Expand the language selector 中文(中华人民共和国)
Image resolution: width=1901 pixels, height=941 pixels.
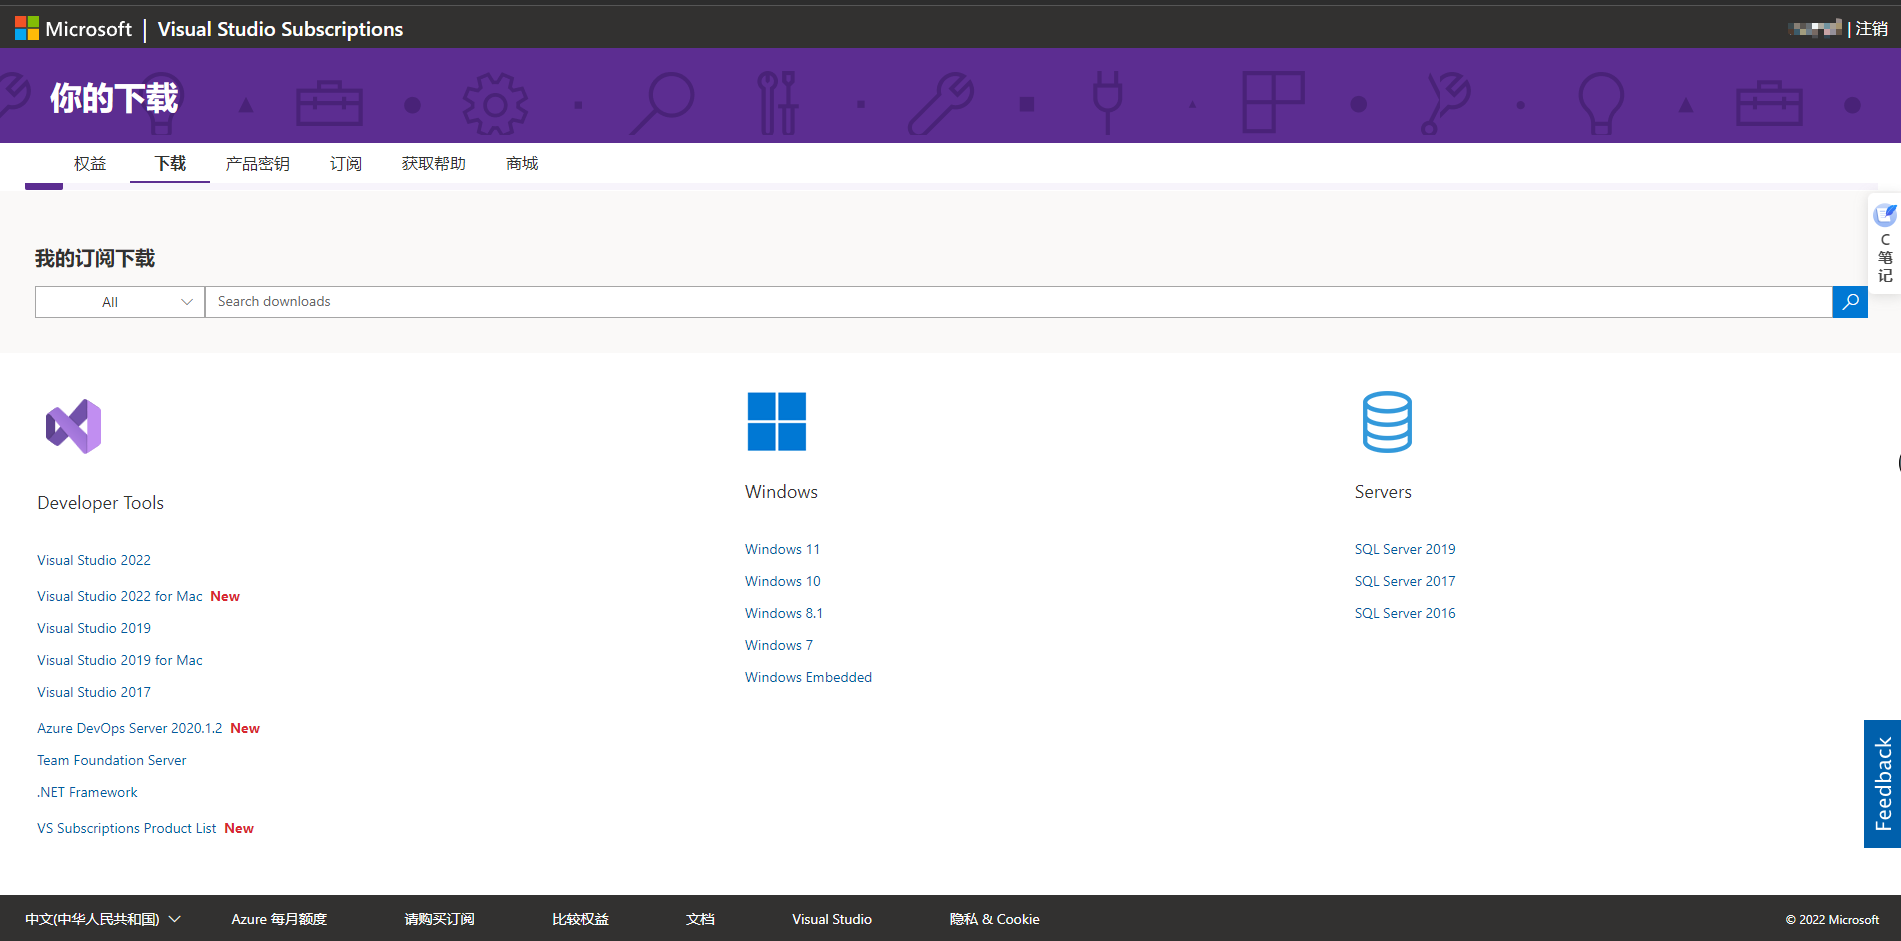click(102, 919)
